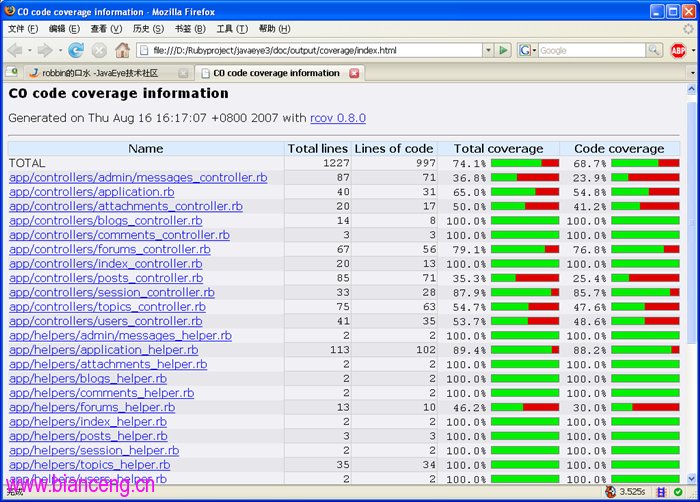The image size is (700, 502).
Task: Click the green check status icon
Action: pos(678,492)
